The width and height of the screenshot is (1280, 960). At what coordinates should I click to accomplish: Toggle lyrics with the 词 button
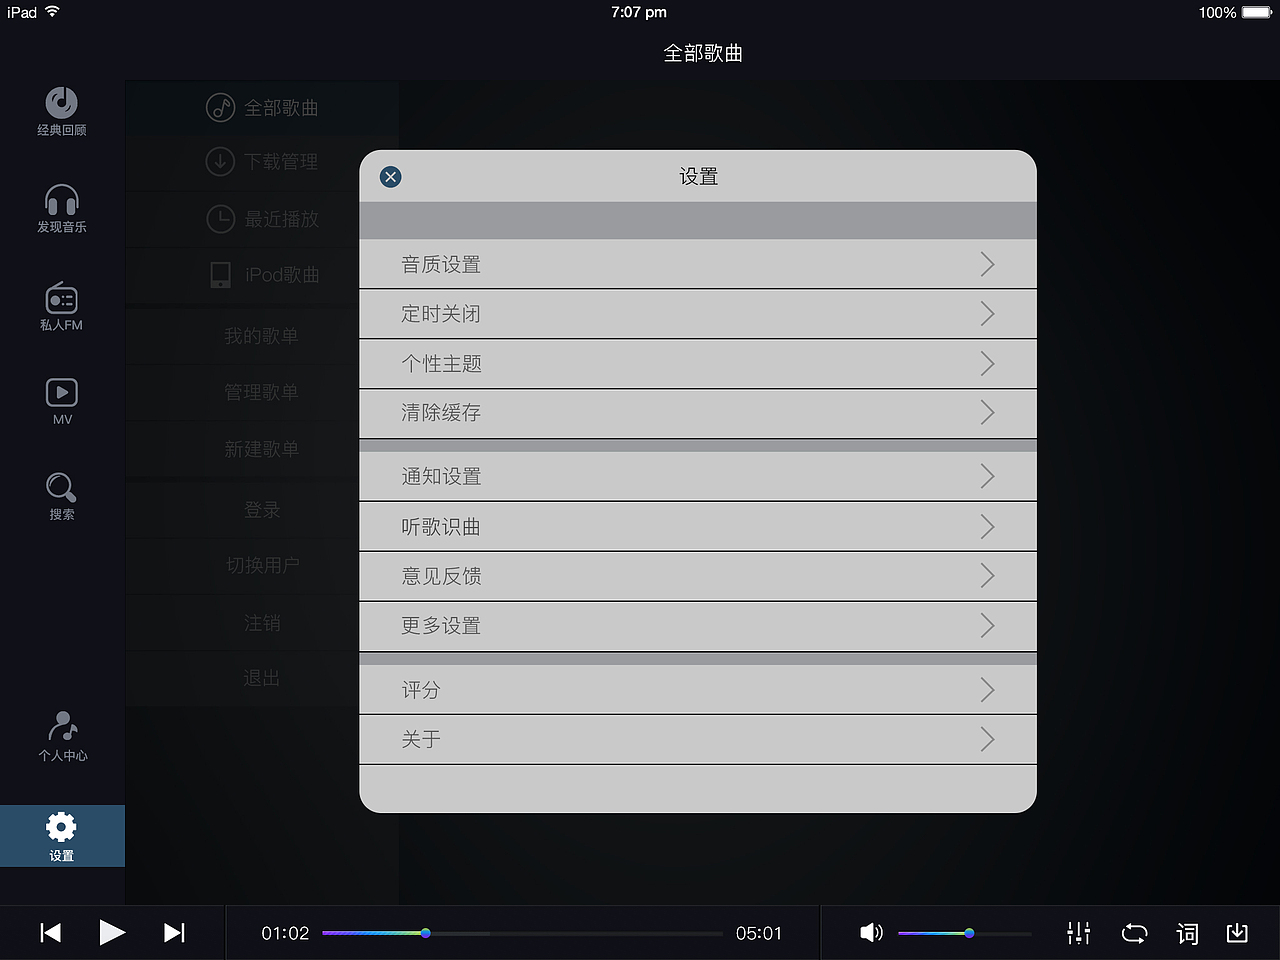coord(1186,932)
